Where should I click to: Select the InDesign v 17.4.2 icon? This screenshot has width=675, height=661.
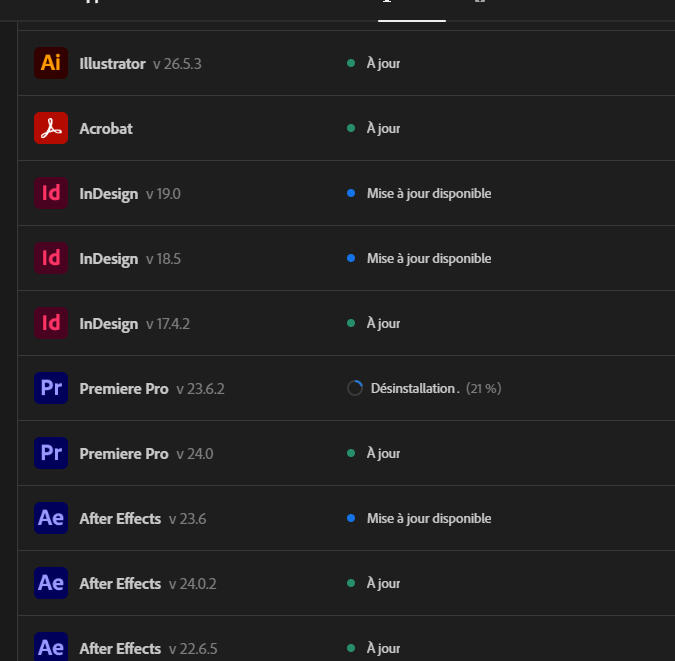click(51, 323)
